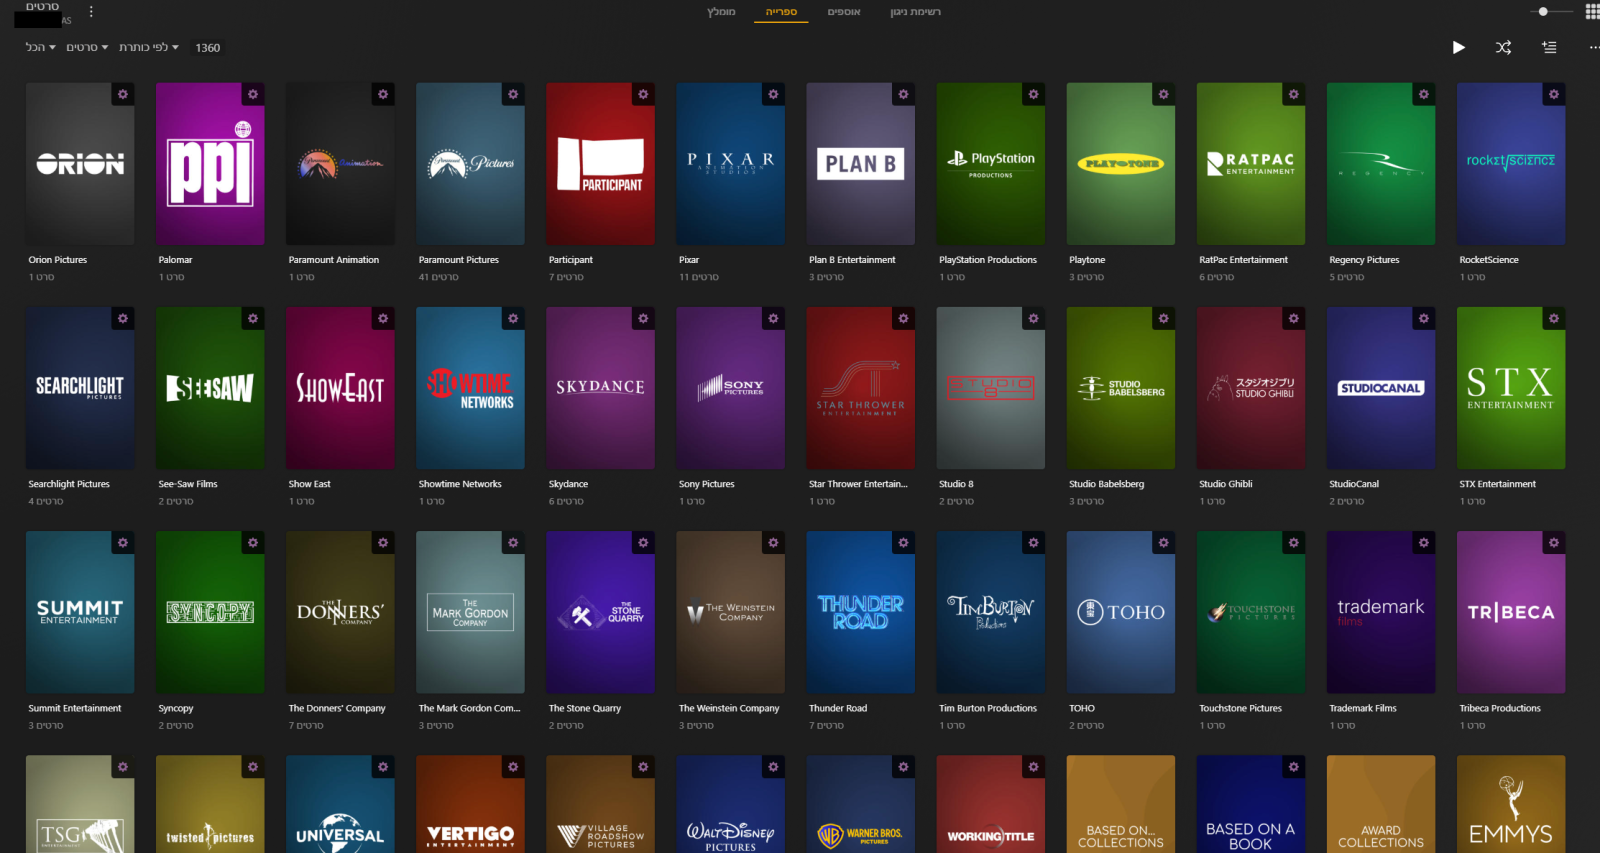Open the three-dot more actions menu
This screenshot has height=853, width=1600.
[1593, 47]
